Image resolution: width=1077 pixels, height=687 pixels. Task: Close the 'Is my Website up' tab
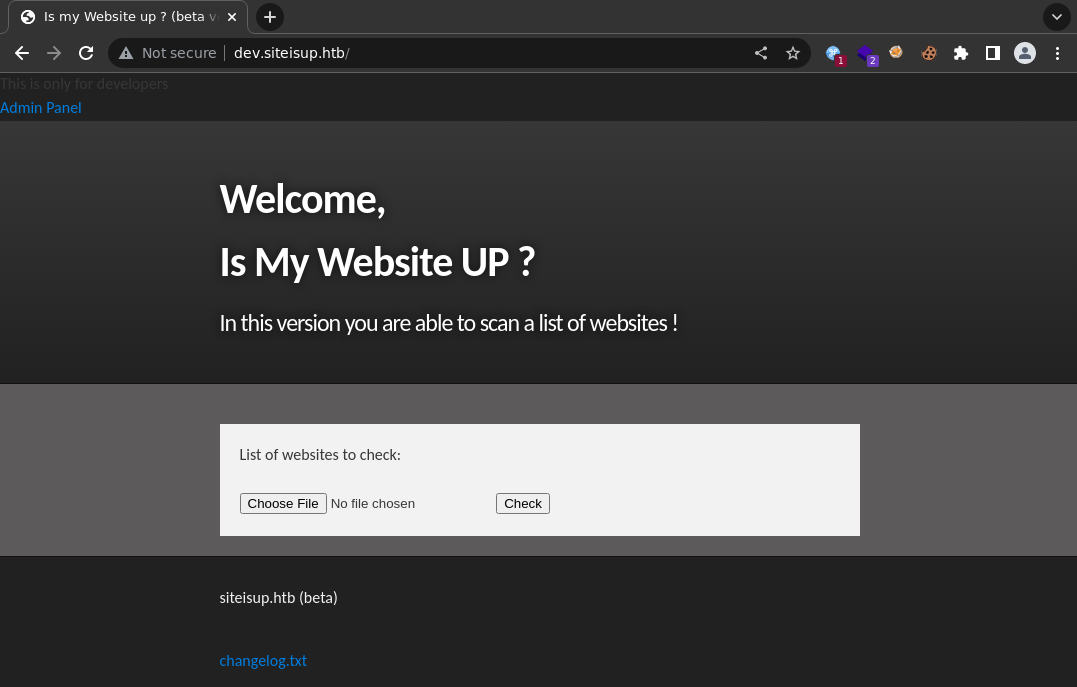233,17
